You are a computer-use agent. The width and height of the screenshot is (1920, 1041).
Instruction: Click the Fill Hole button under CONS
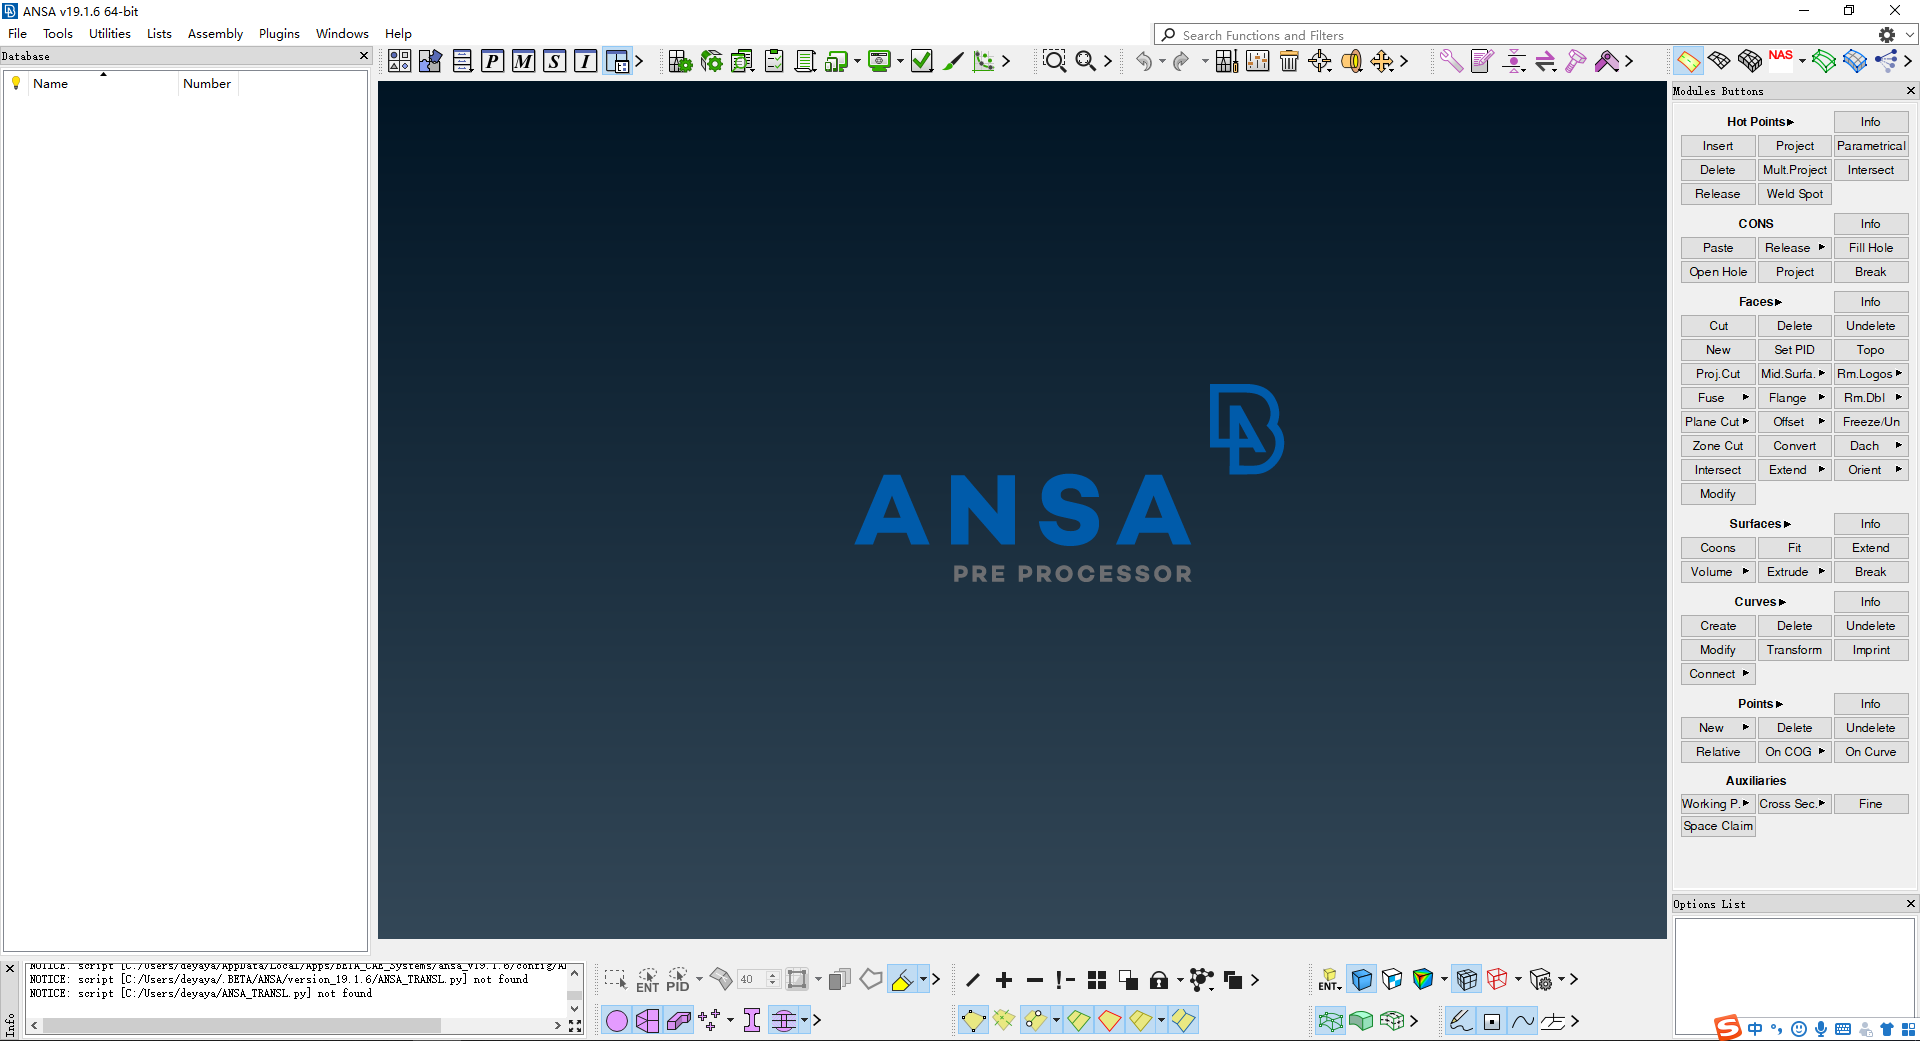click(x=1870, y=247)
